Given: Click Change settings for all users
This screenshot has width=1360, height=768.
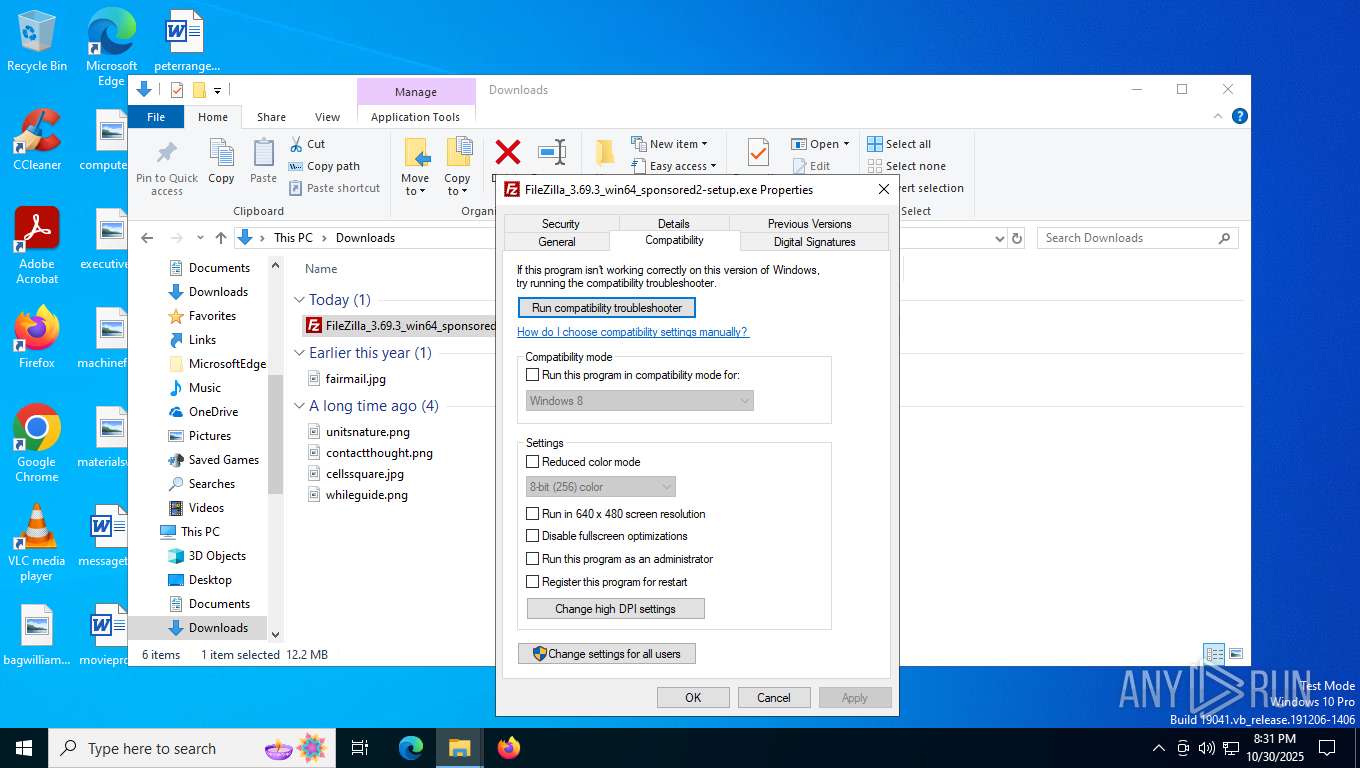Looking at the screenshot, I should tap(607, 654).
